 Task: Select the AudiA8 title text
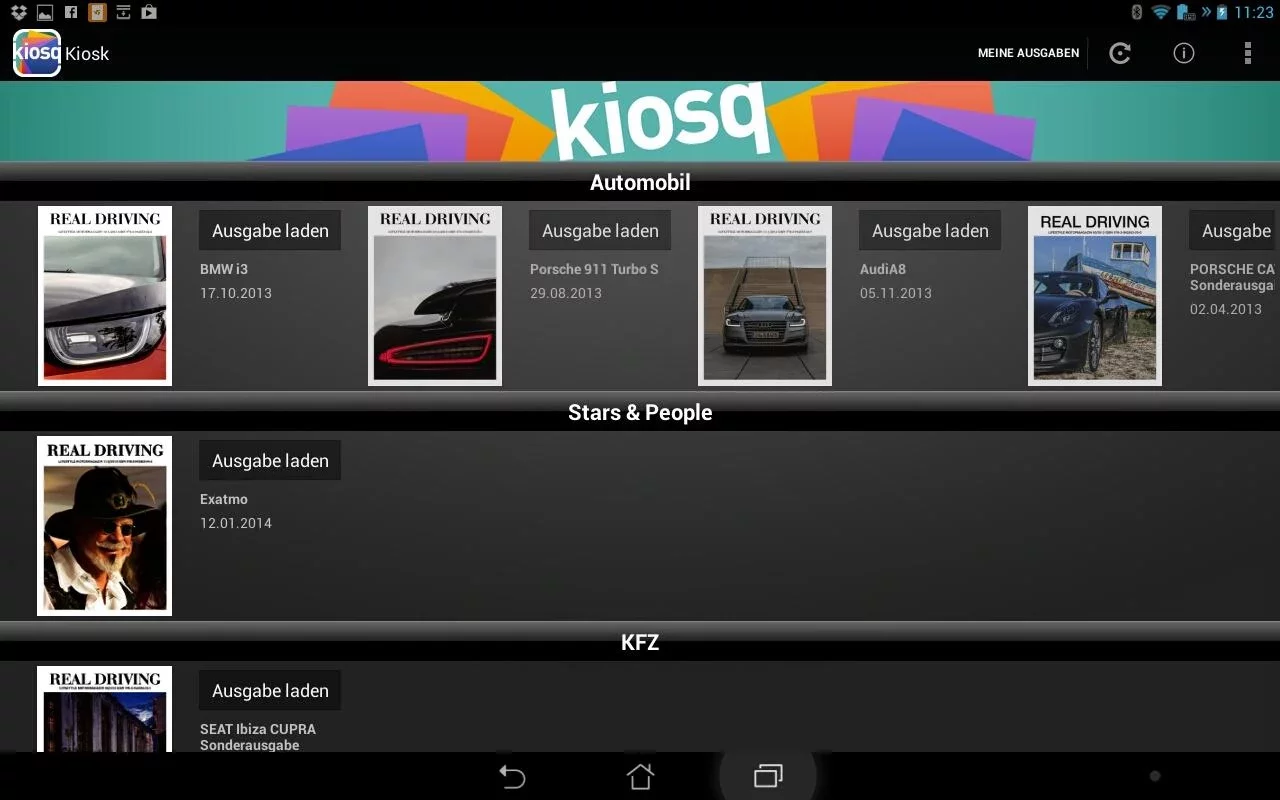[x=883, y=269]
